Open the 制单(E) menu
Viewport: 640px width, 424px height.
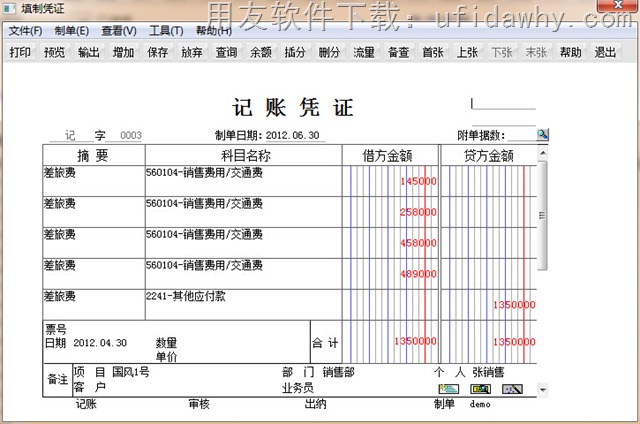tap(71, 31)
